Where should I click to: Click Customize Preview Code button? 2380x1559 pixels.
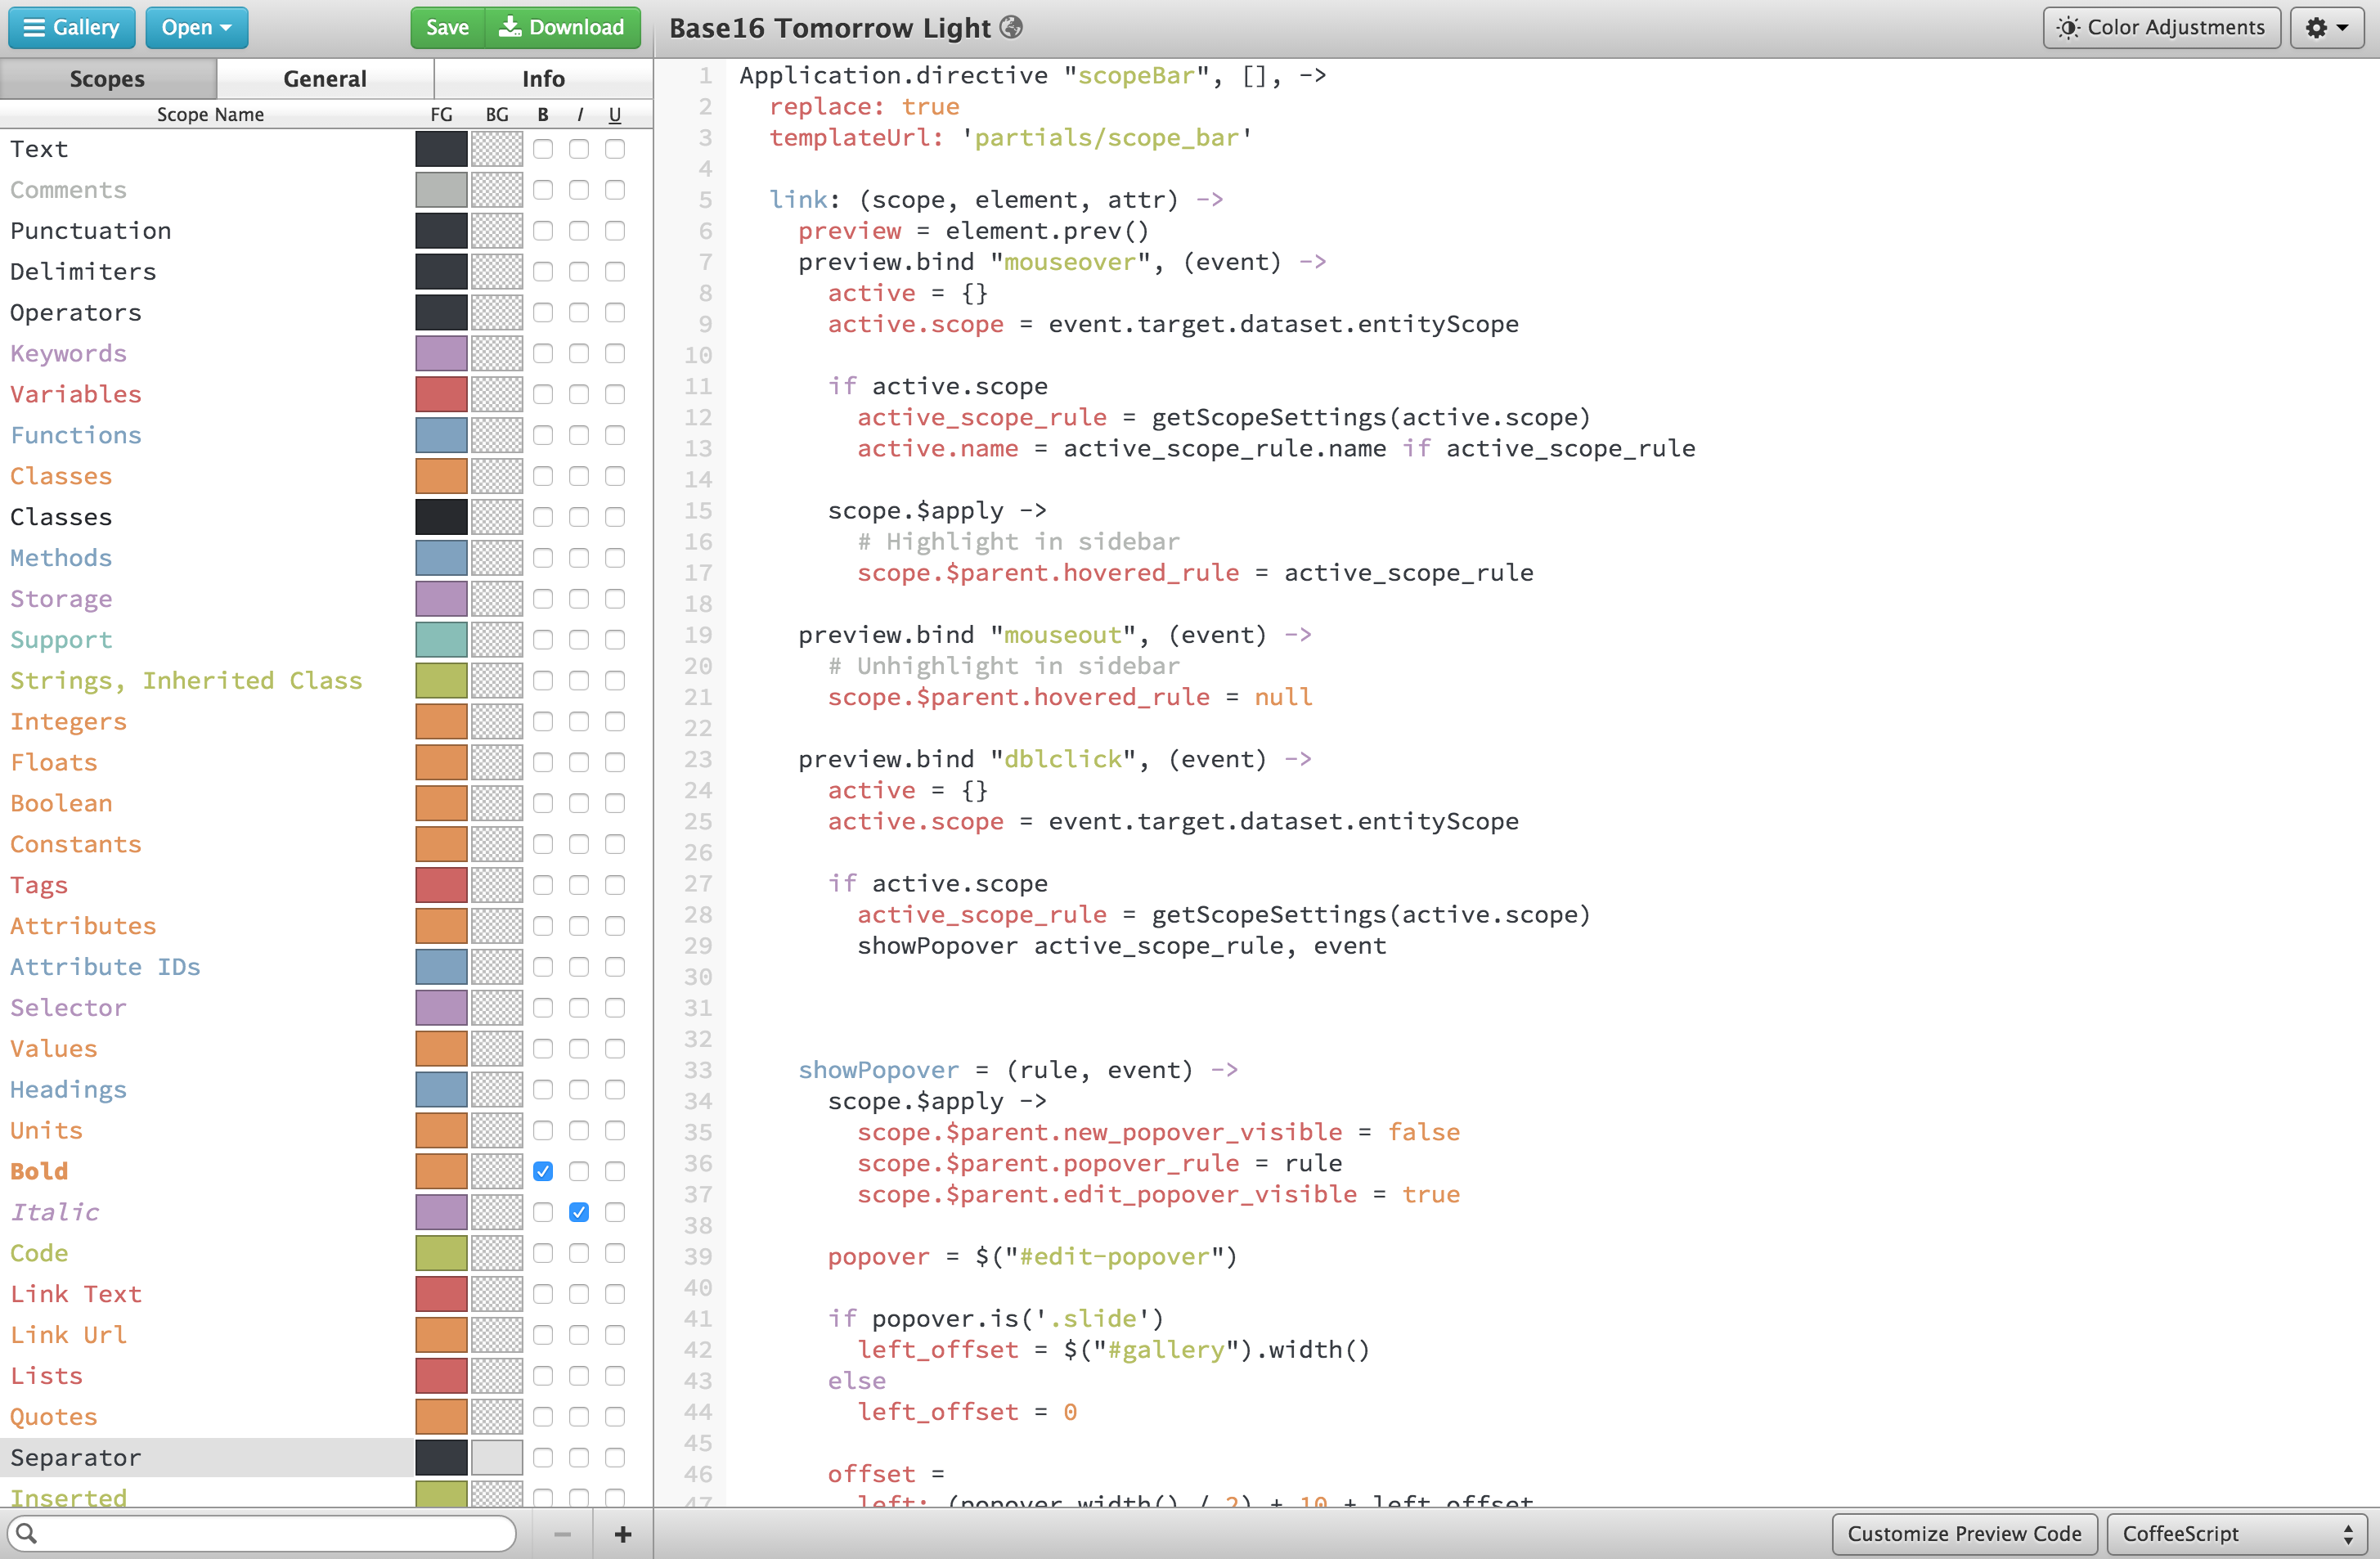click(x=1963, y=1533)
